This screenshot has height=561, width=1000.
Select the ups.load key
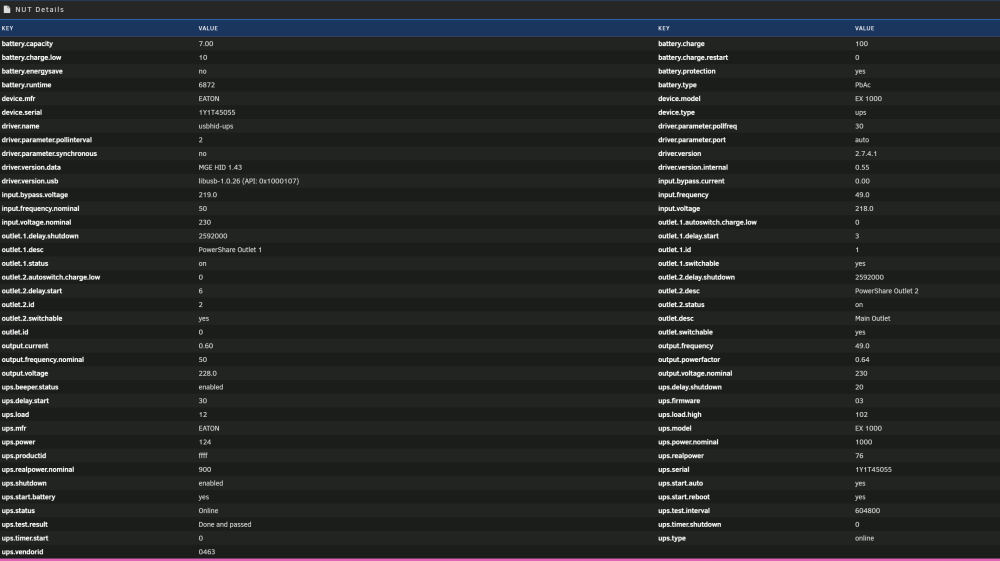click(x=15, y=414)
